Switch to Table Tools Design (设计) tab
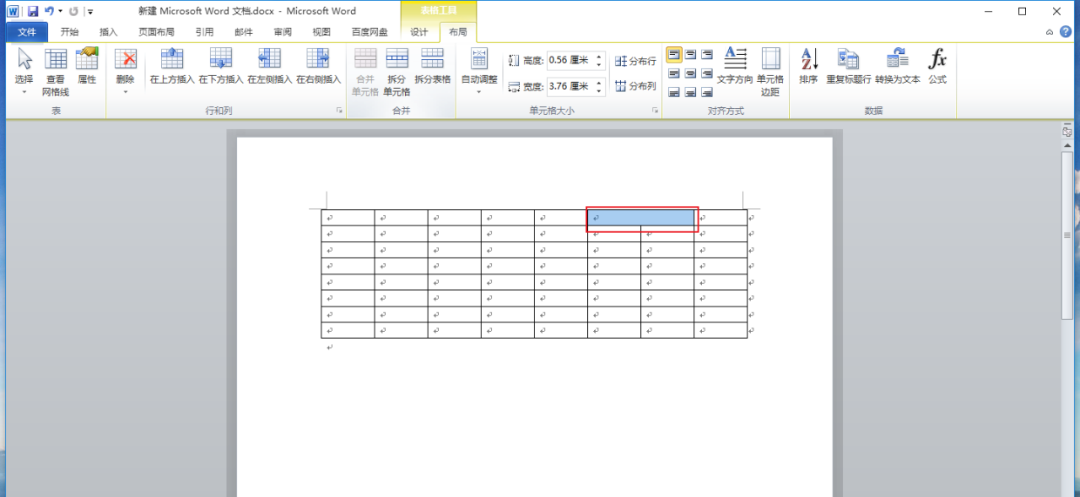The image size is (1080, 497). (419, 32)
